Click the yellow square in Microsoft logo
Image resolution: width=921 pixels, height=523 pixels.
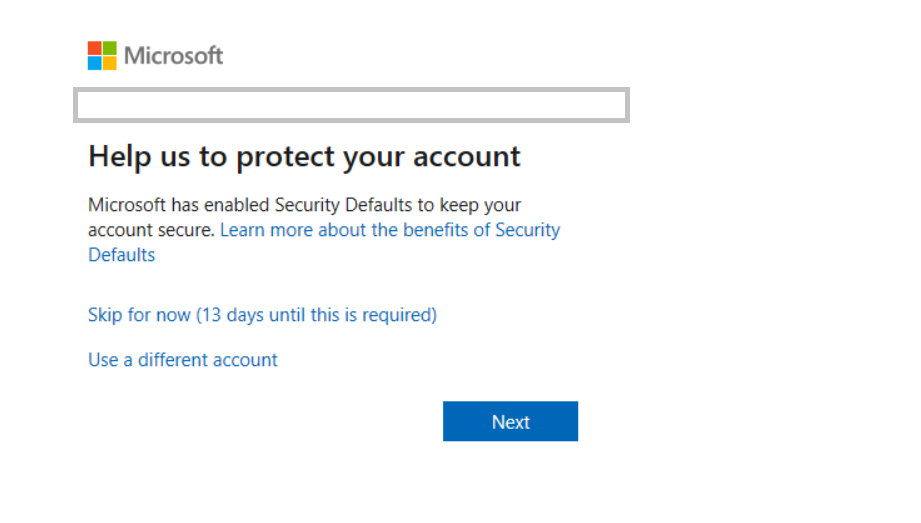point(109,62)
